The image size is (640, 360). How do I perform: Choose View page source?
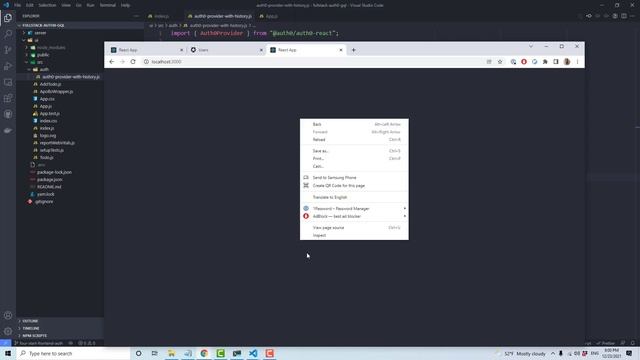(x=354, y=228)
